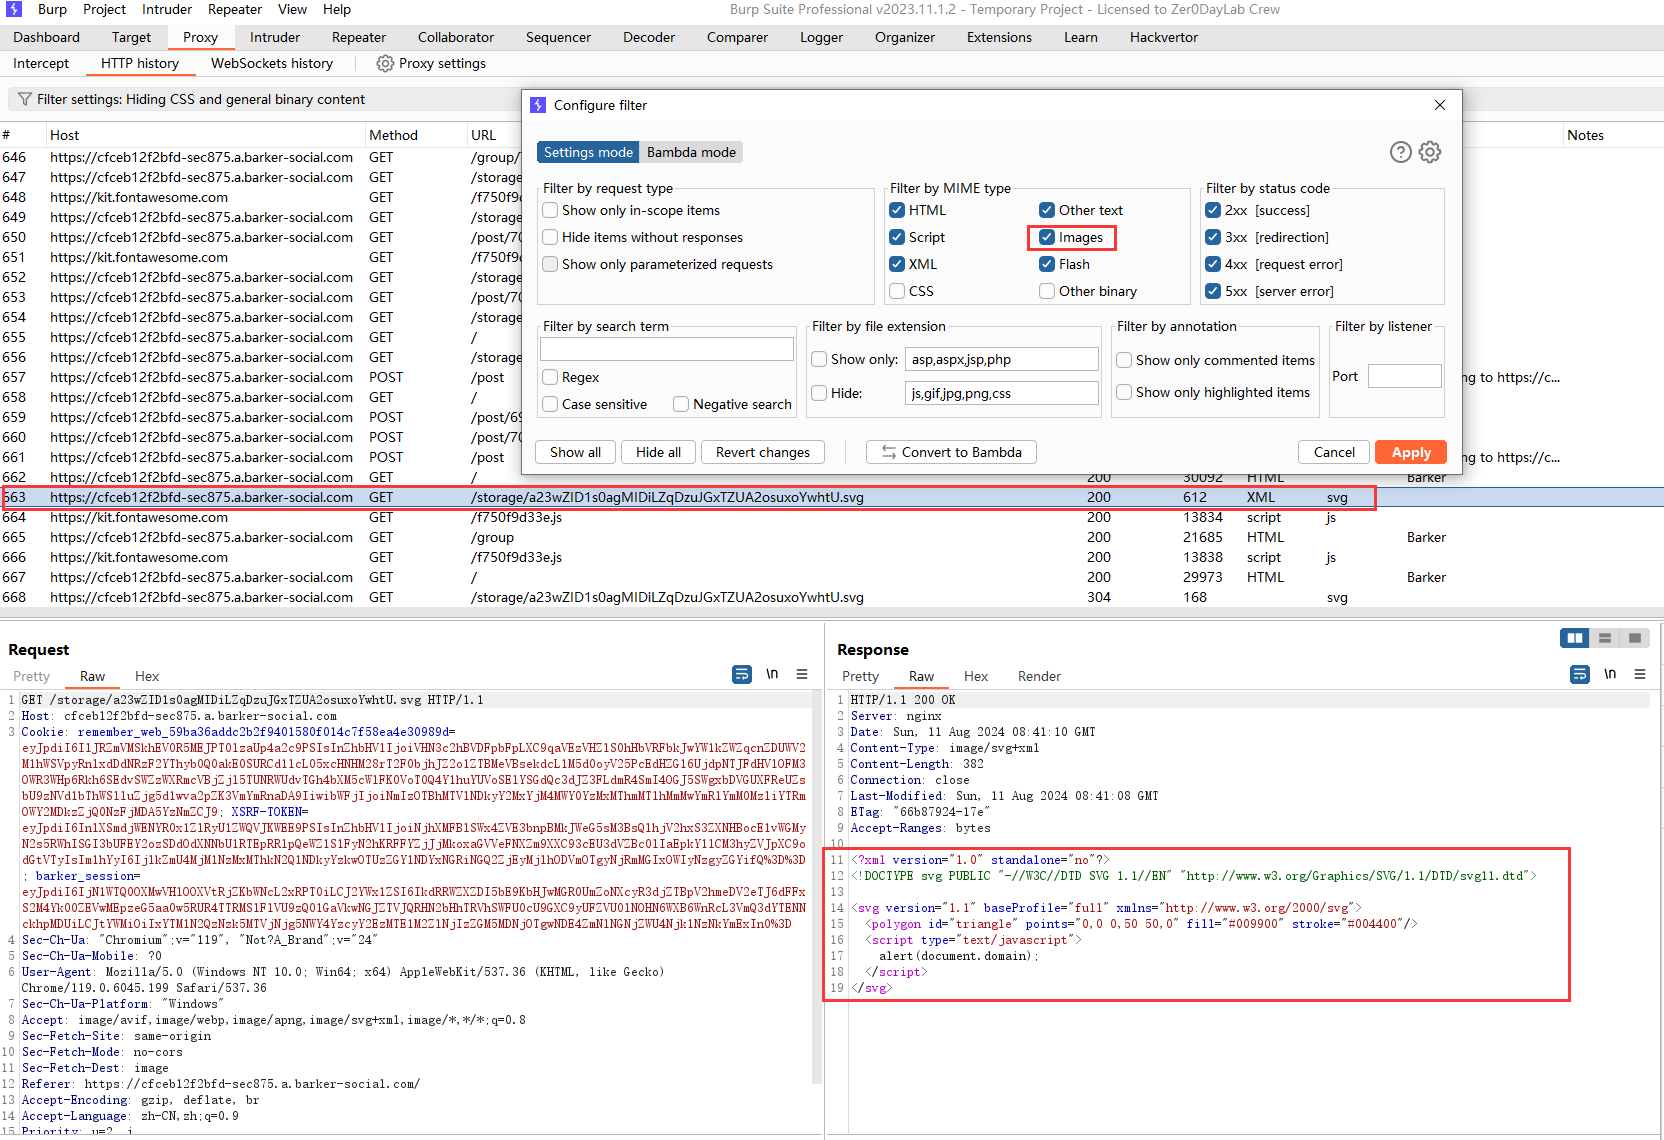Uncheck the HTML MIME type checkbox
The width and height of the screenshot is (1664, 1140).
click(x=897, y=210)
